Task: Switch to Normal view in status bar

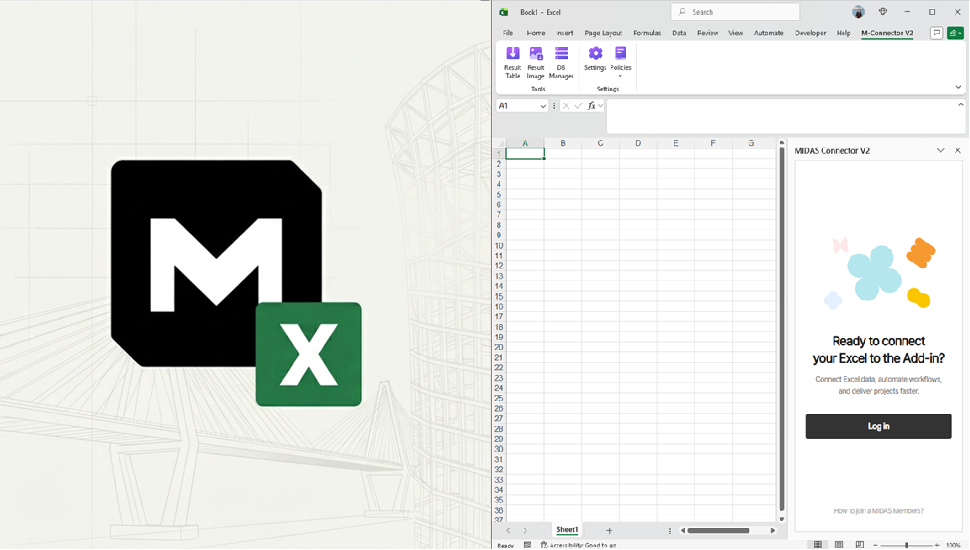Action: point(818,545)
